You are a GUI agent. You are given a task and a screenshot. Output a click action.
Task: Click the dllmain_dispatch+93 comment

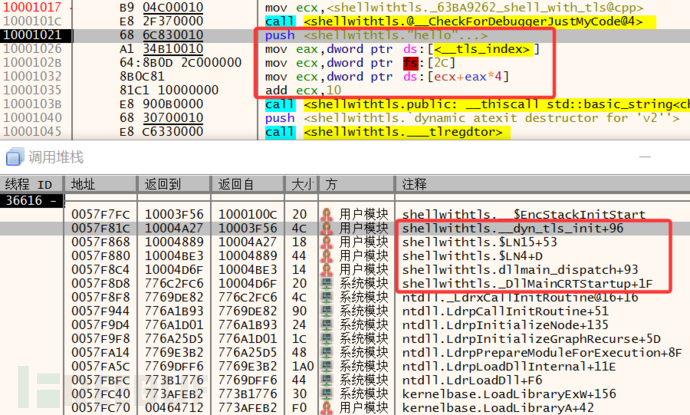[520, 269]
